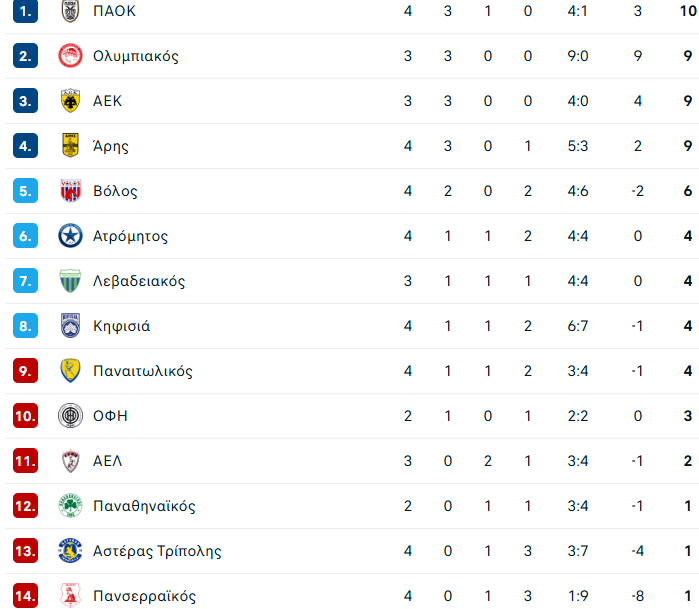Image resolution: width=699 pixels, height=609 pixels.
Task: Click the Λεβαδειακός green striped crest
Action: coord(70,281)
